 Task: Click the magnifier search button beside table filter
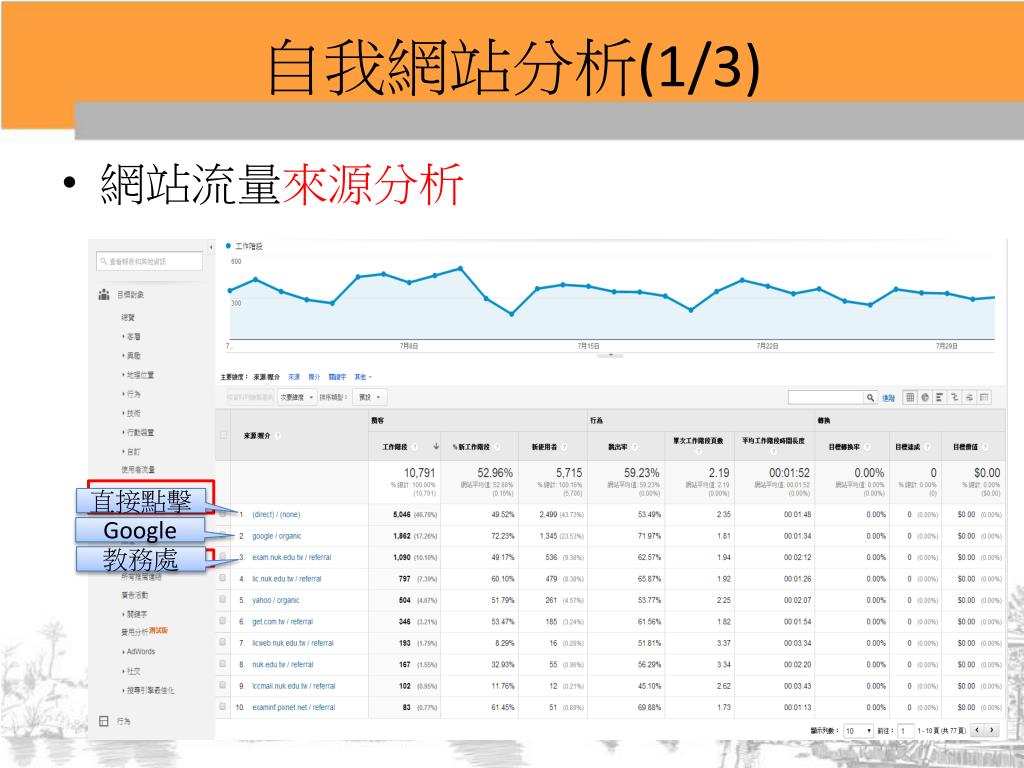[871, 397]
